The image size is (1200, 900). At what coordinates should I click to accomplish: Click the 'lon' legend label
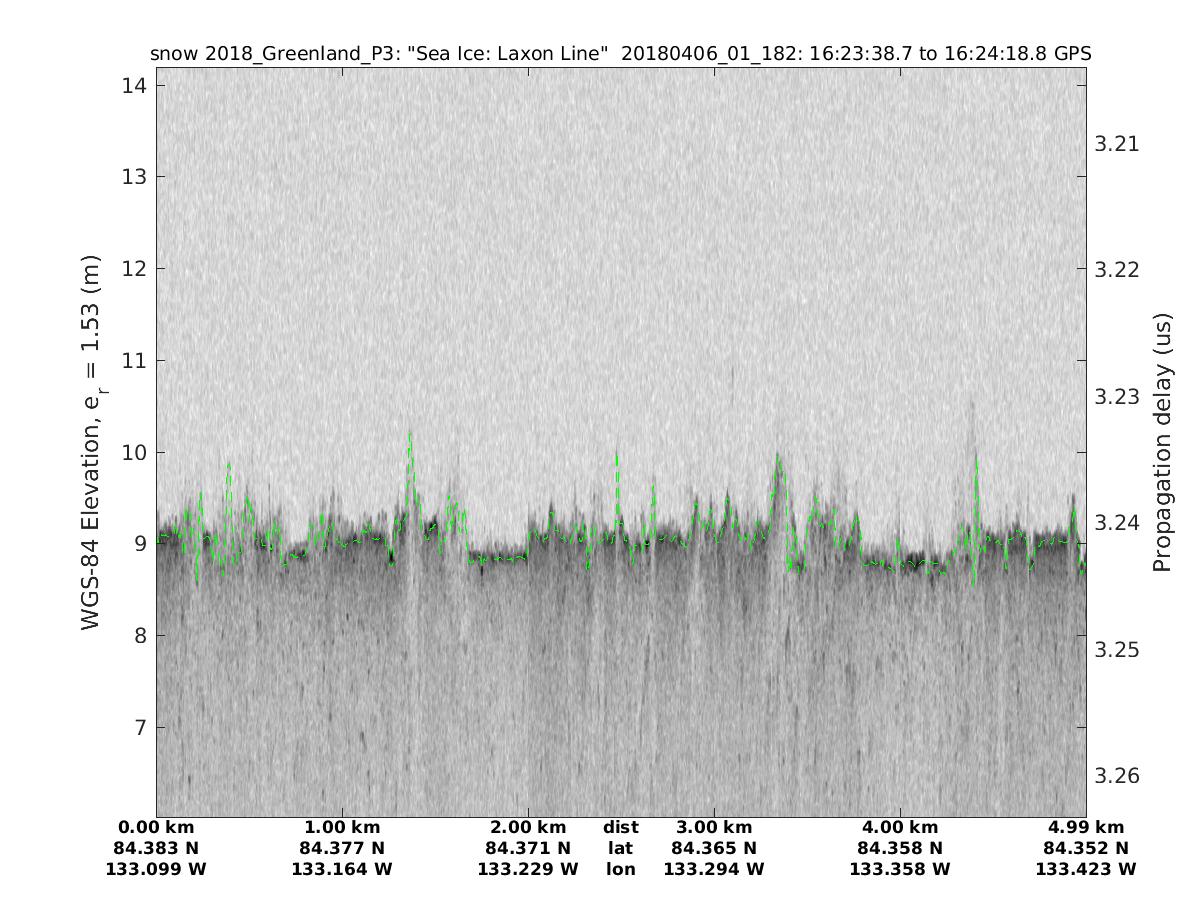pos(620,869)
